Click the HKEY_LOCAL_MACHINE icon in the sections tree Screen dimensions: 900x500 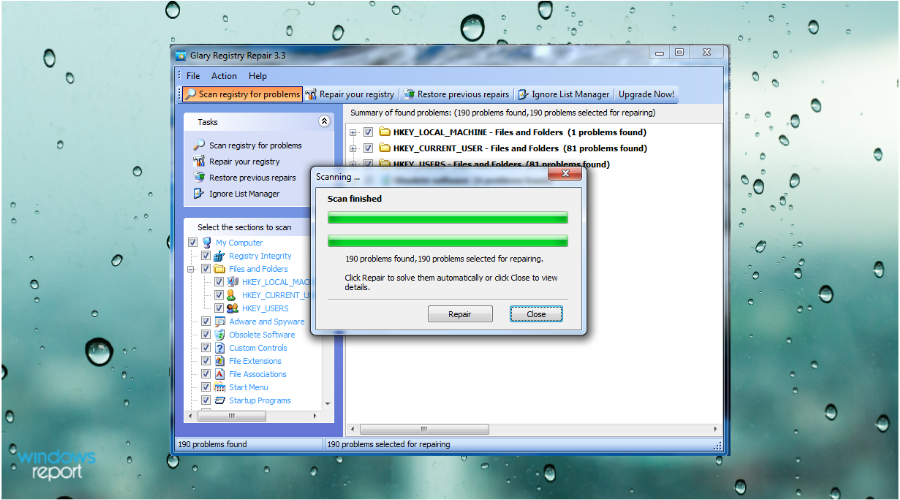[232, 282]
